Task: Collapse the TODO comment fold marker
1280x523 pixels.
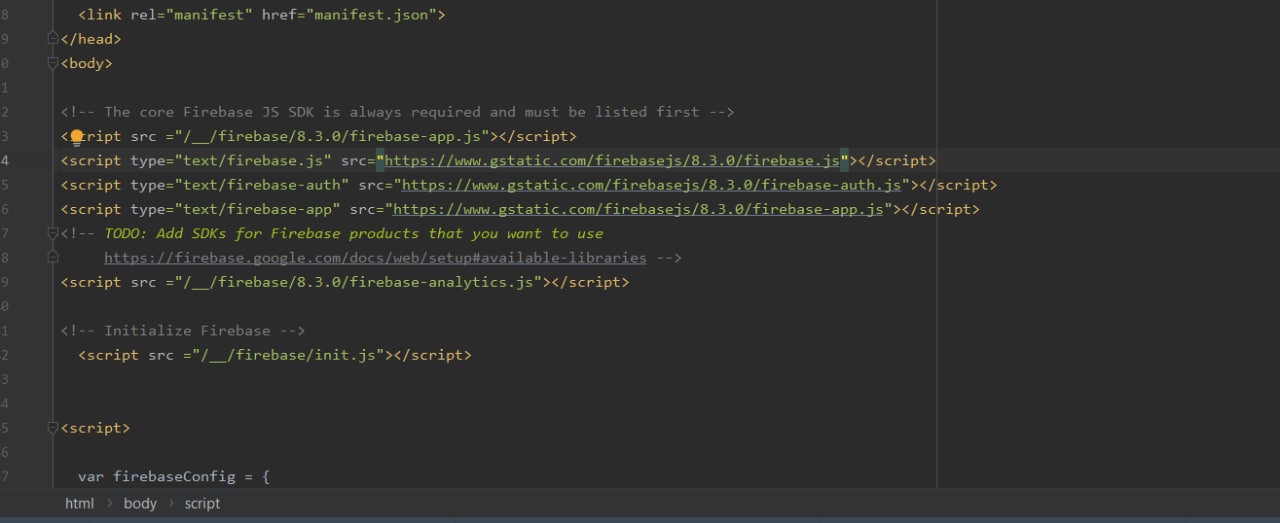Action: point(53,233)
